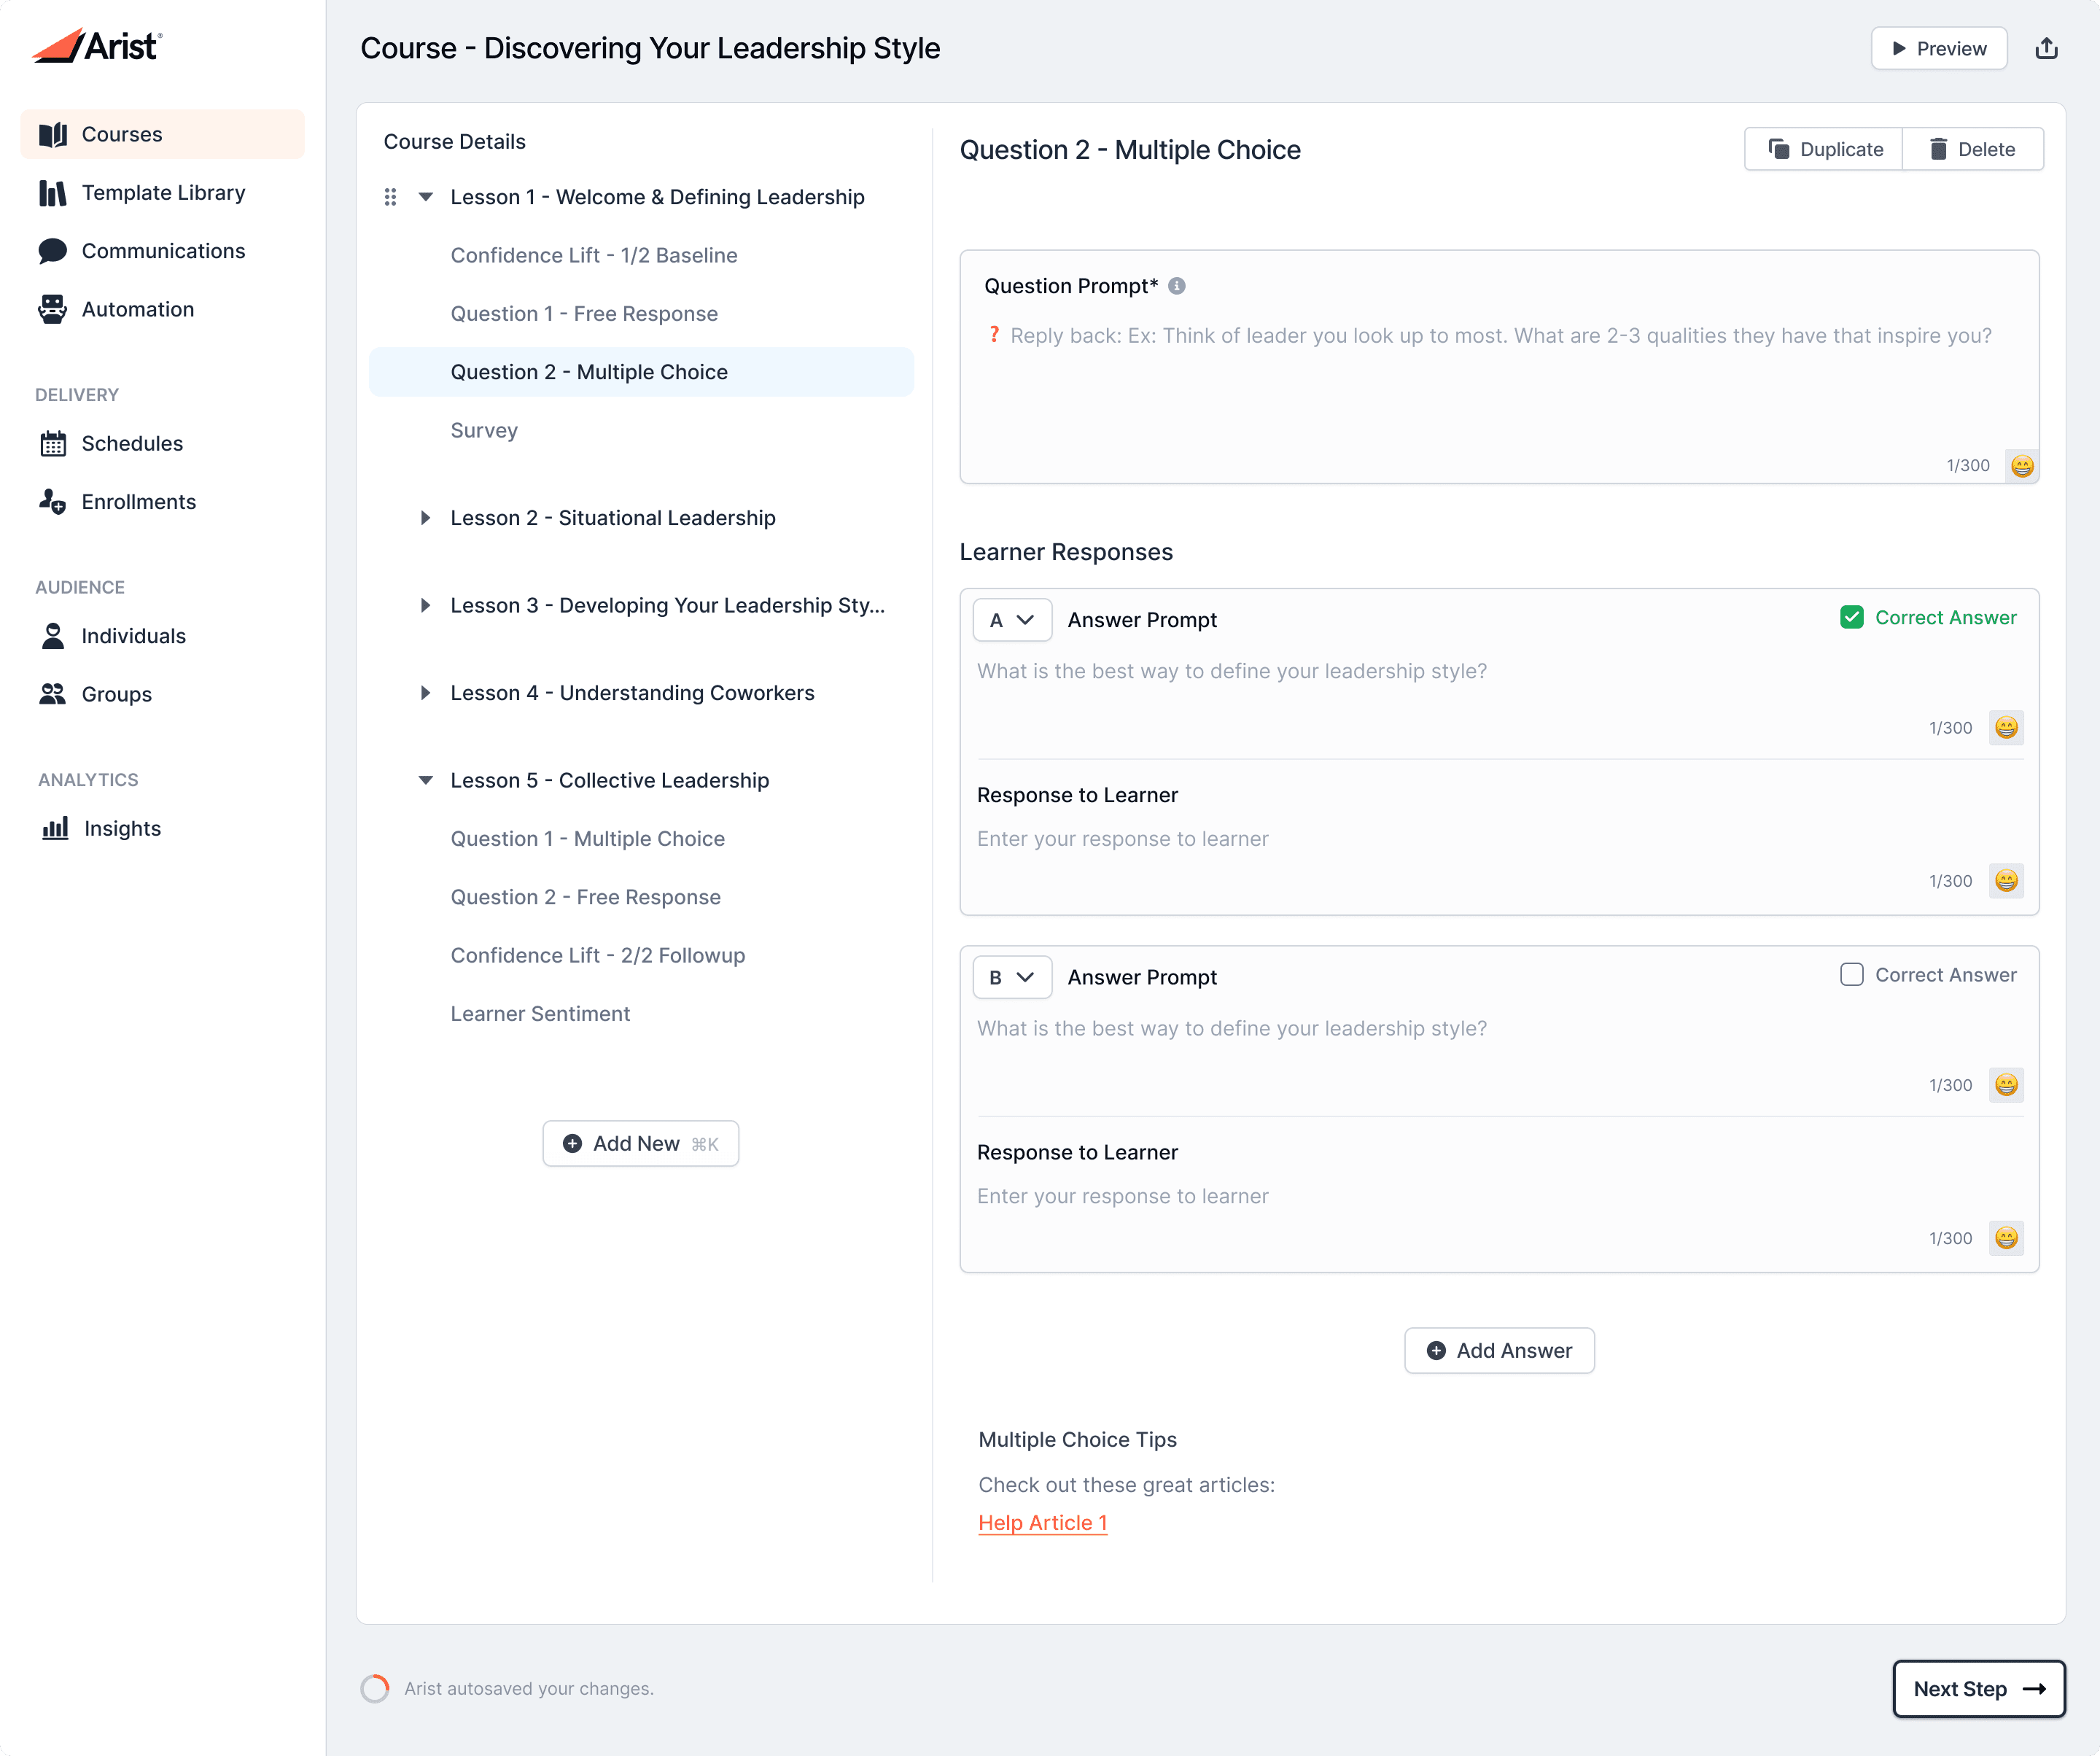Open Help Article 1 link

1042,1522
